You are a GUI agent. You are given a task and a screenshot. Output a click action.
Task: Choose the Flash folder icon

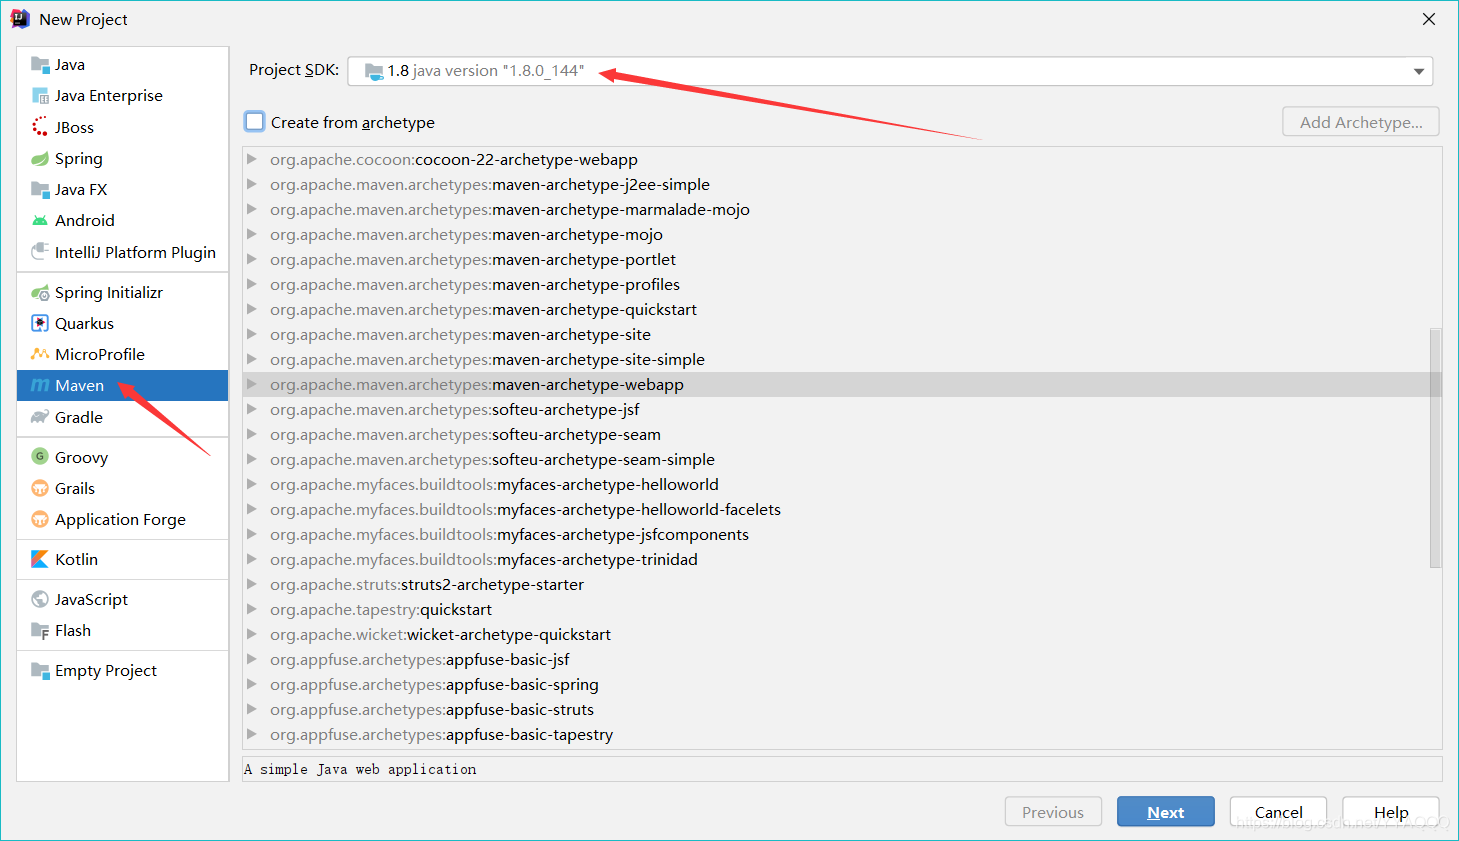[40, 630]
